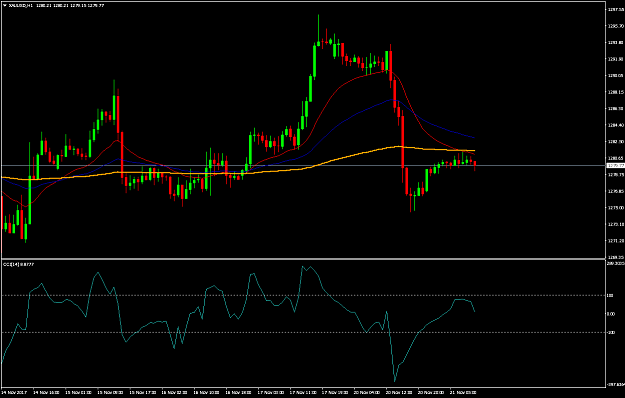Click the one-click trading arrow beside XAUUSD,H1
625x398 pixels.
(x=4, y=6)
